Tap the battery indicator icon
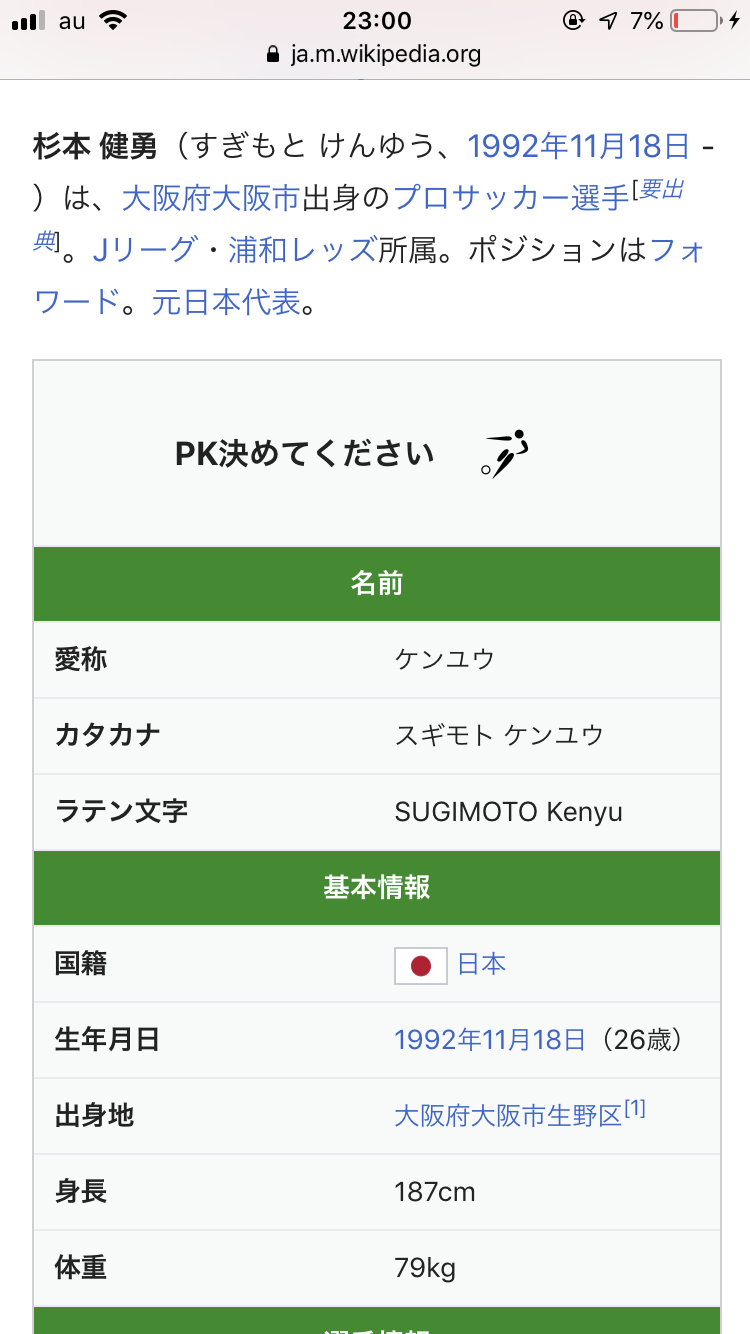The width and height of the screenshot is (750, 1334). (x=696, y=21)
